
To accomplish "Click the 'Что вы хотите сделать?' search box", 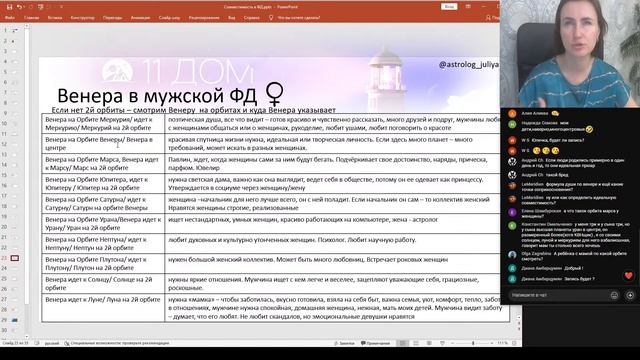I will pos(298,18).
